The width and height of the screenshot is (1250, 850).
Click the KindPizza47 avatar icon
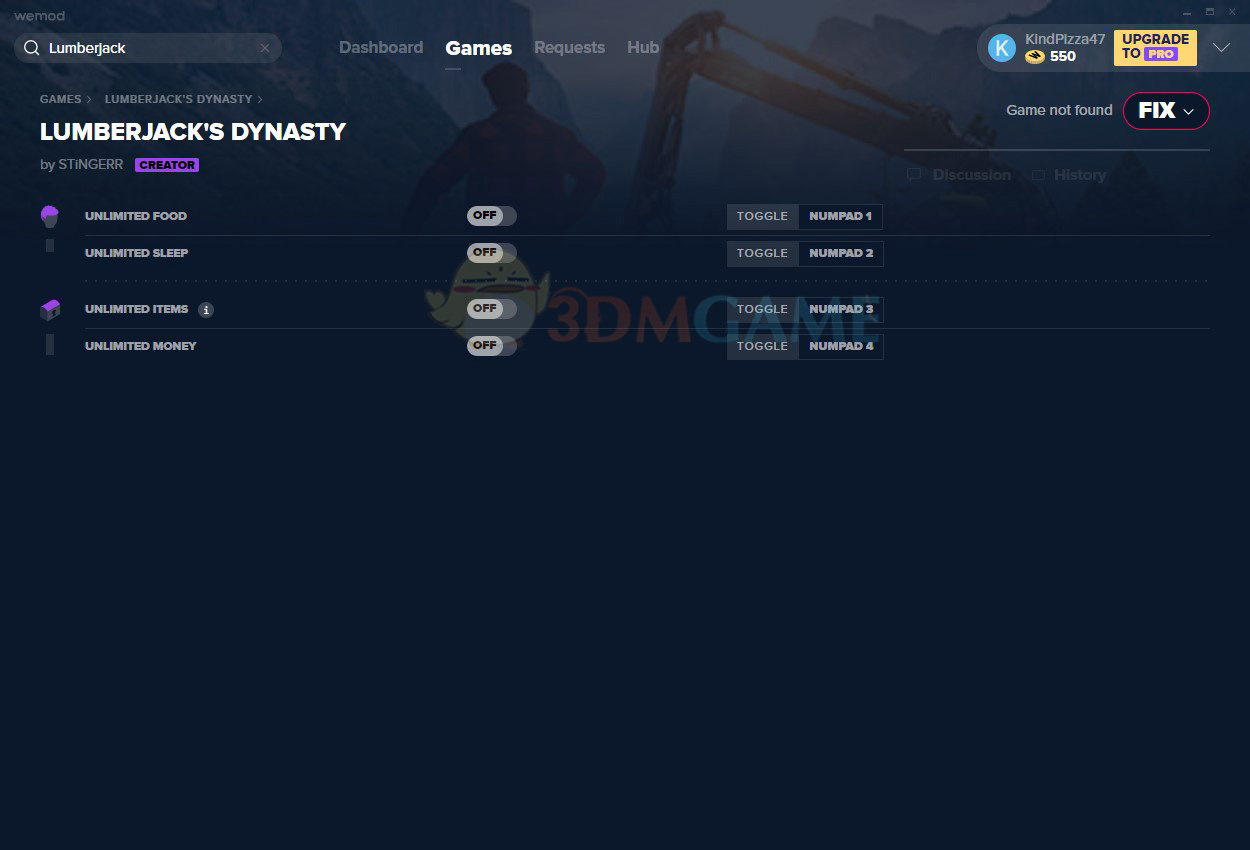pos(1001,48)
